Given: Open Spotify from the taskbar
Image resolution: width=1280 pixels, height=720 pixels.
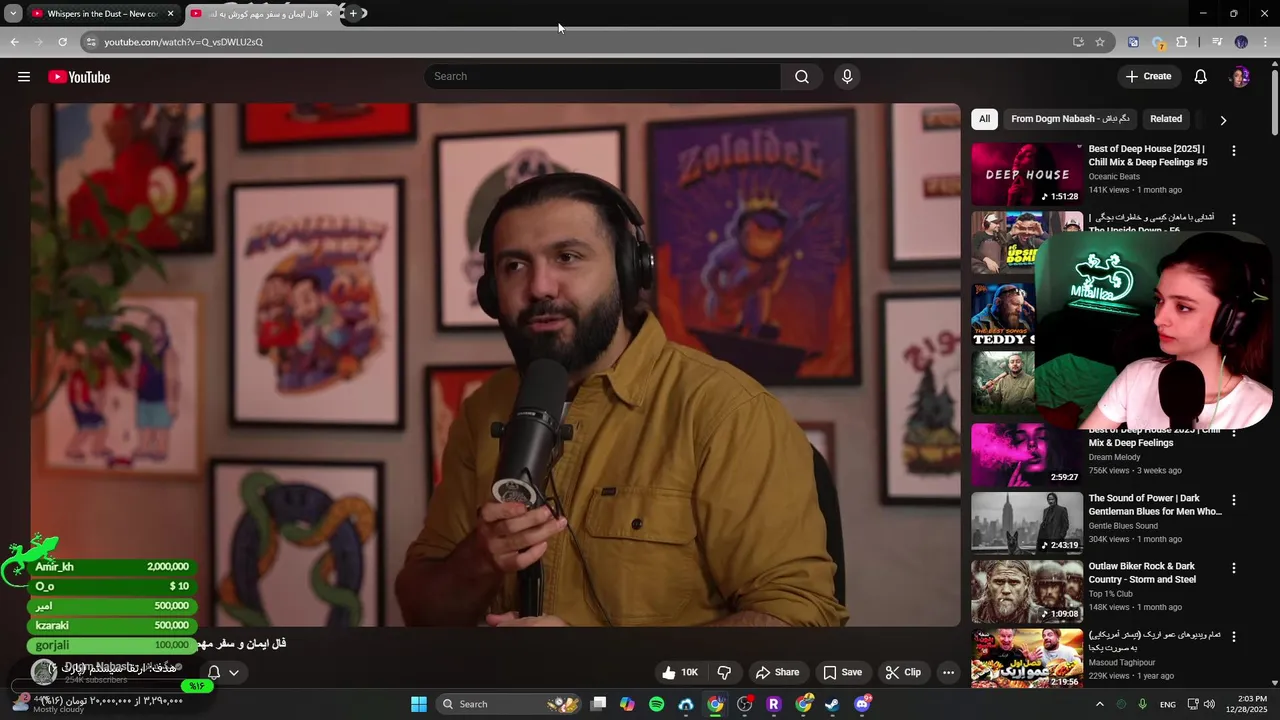Looking at the screenshot, I should click(656, 704).
